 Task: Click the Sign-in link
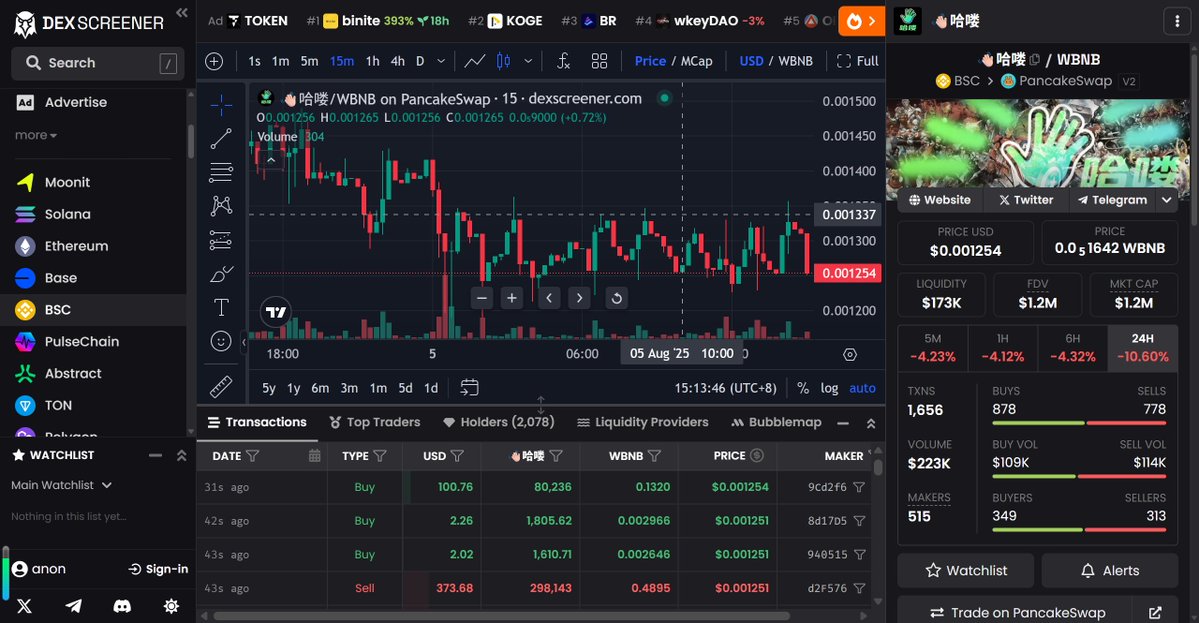coord(158,569)
